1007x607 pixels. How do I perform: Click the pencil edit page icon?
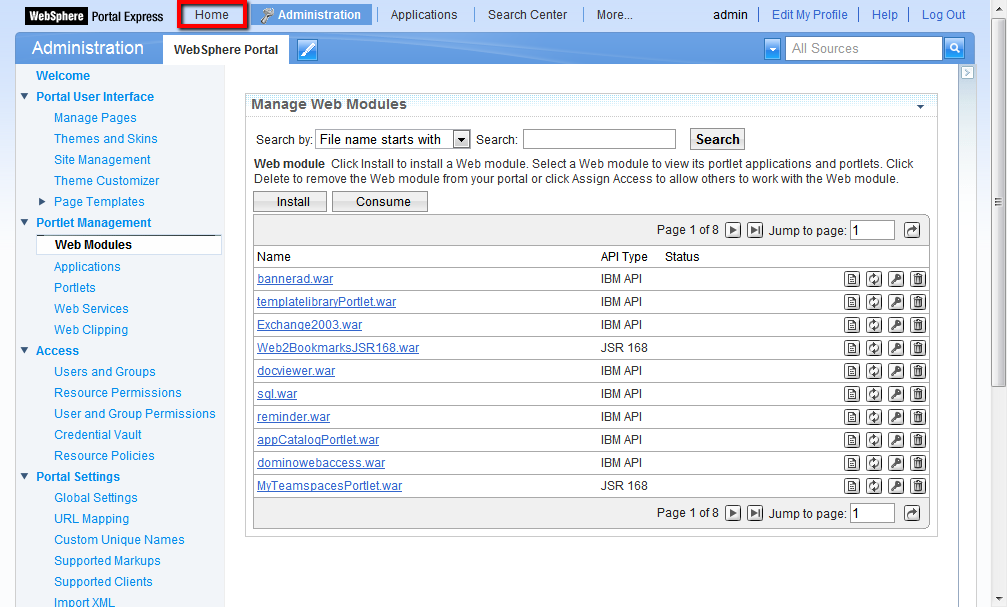[308, 49]
